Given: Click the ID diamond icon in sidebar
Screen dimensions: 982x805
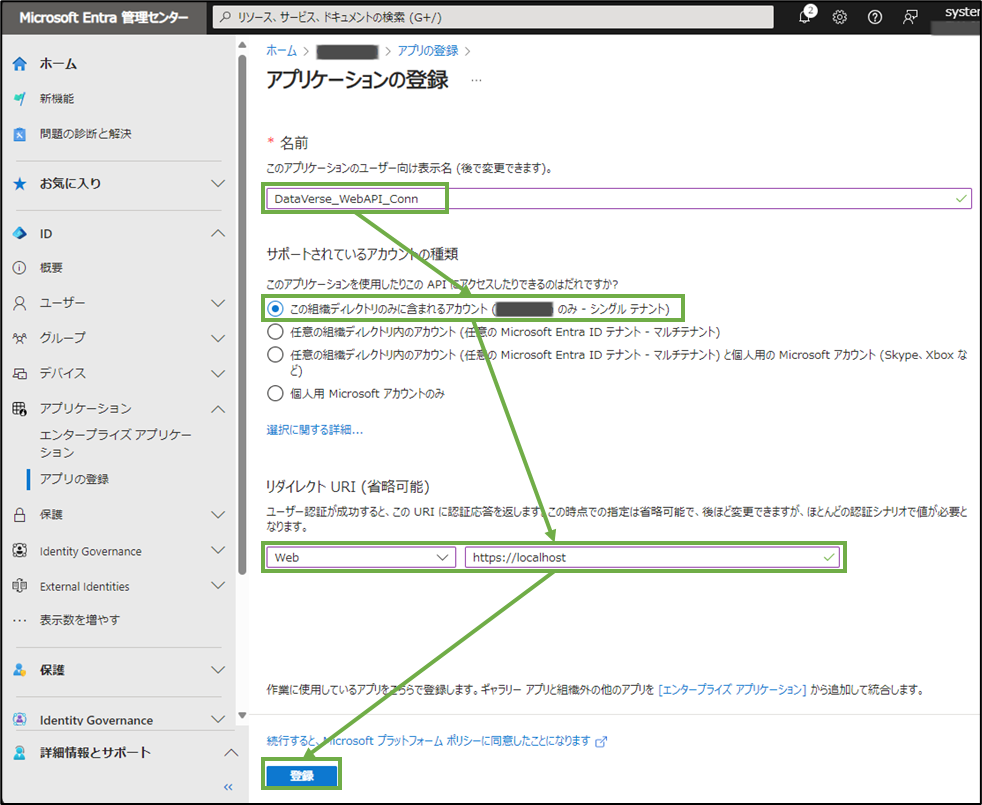Looking at the screenshot, I should click(20, 234).
